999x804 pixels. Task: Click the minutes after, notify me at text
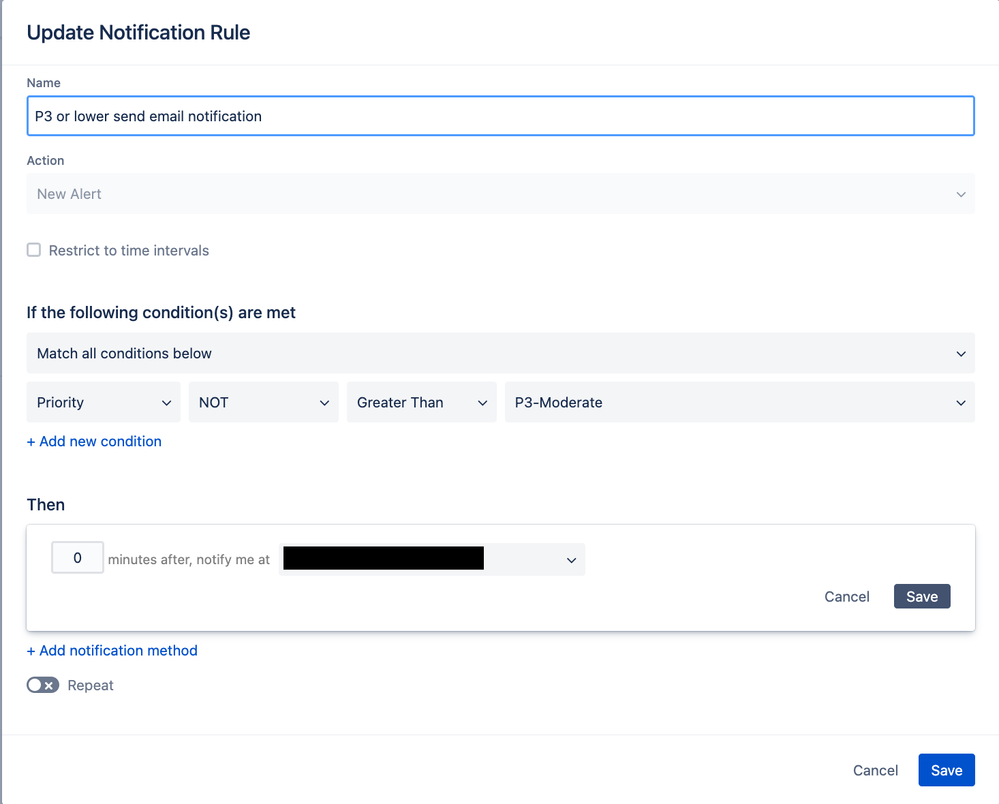click(x=189, y=559)
